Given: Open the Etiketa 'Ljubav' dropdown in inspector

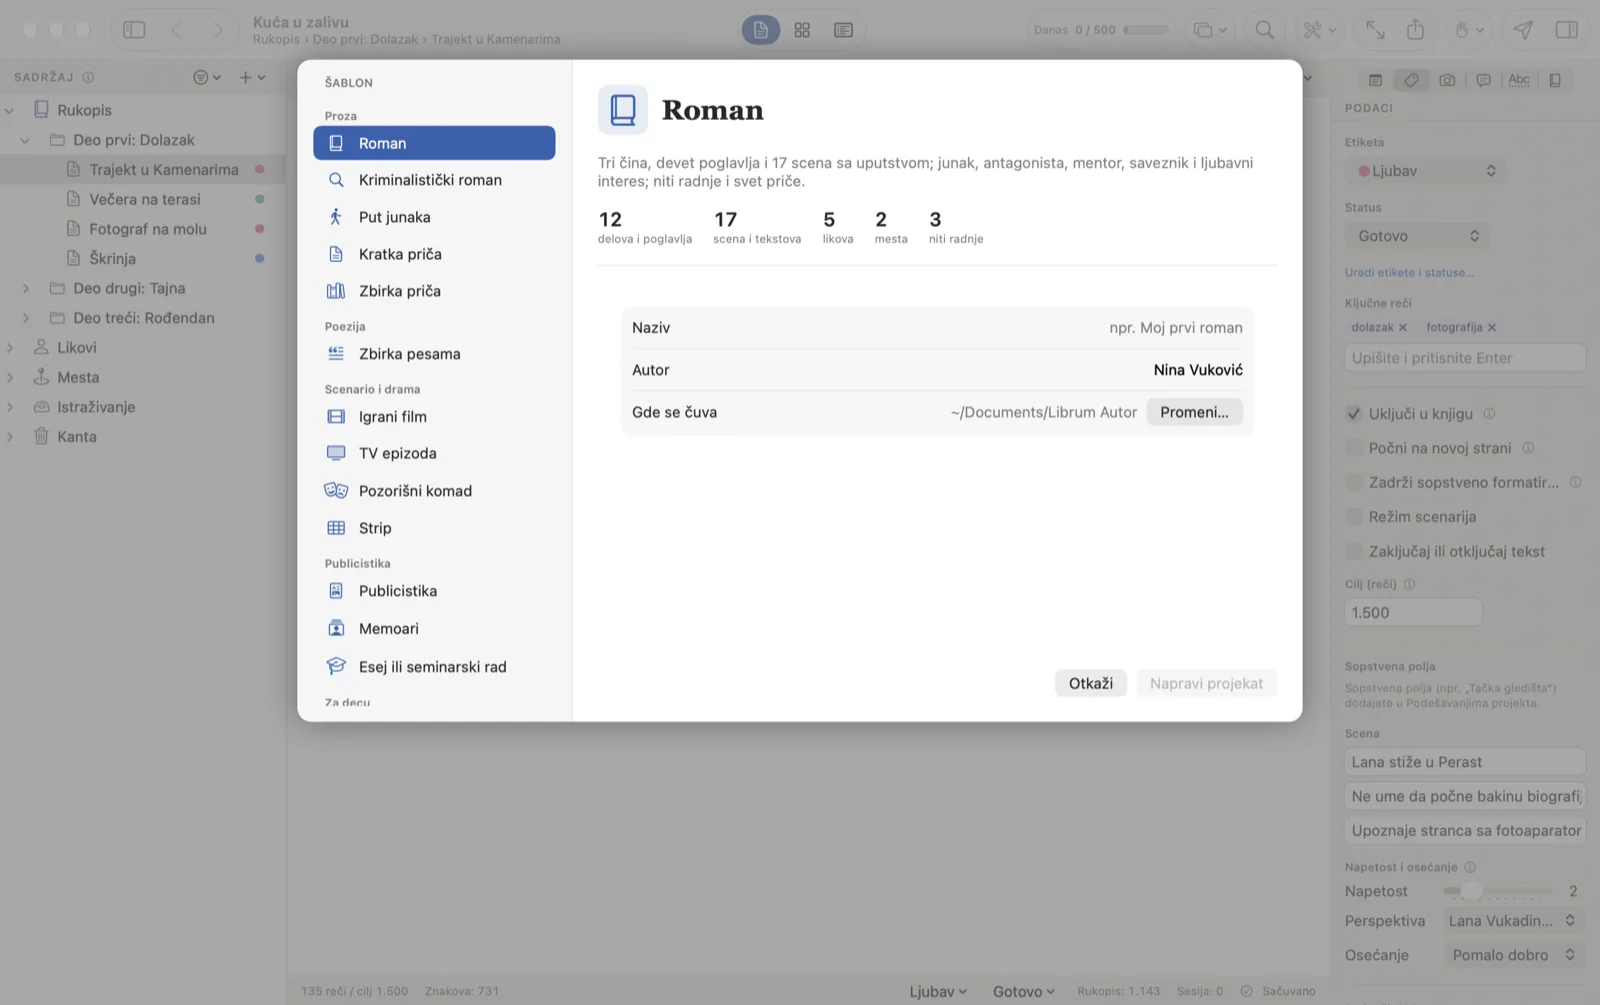Looking at the screenshot, I should point(1425,171).
